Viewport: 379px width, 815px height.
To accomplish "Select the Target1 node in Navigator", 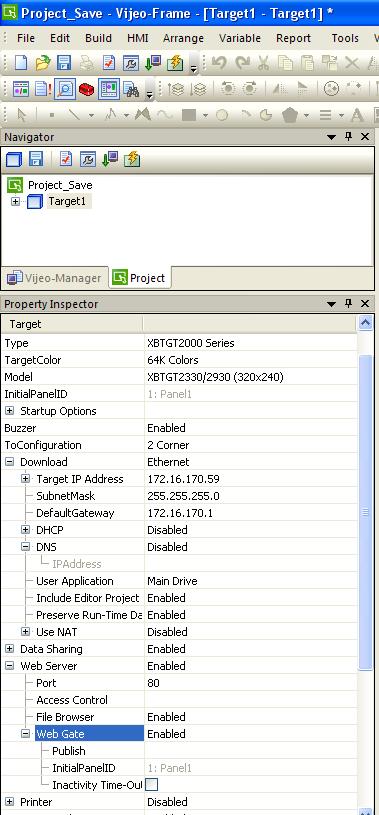I will pos(67,201).
